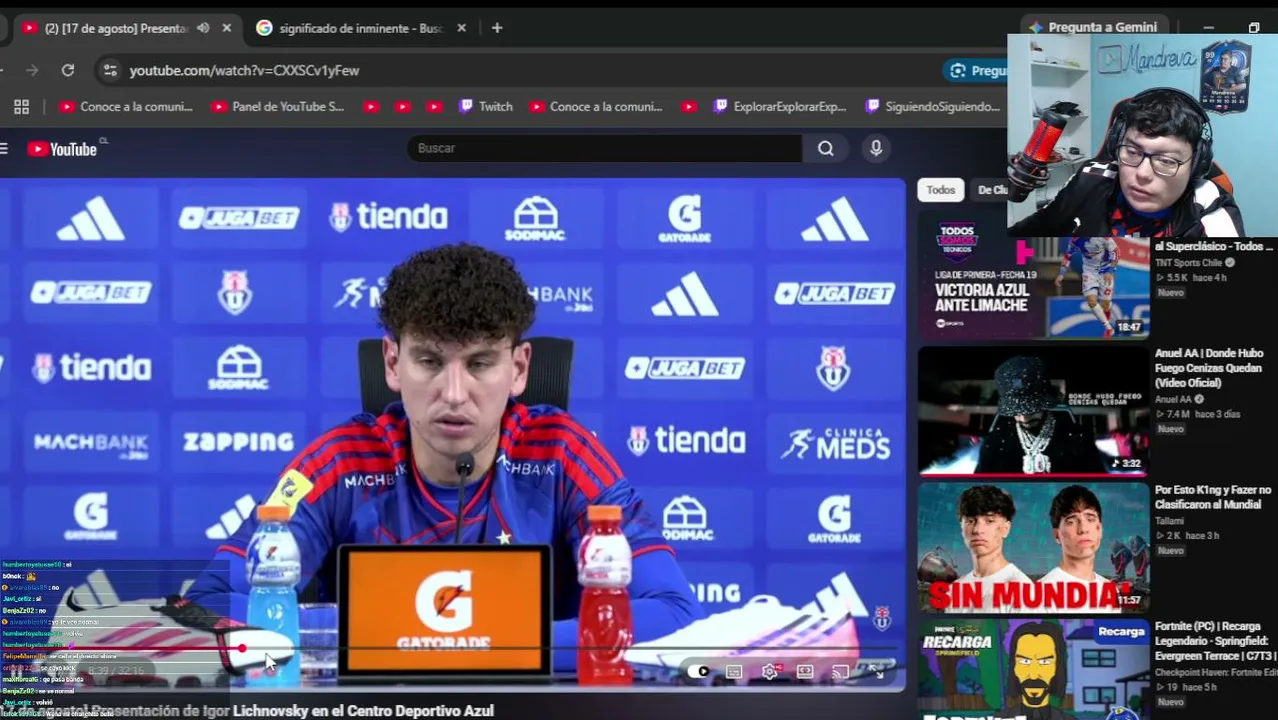Switch to 'significado de inminente' Google tab
The width and height of the screenshot is (1278, 720).
click(x=361, y=28)
